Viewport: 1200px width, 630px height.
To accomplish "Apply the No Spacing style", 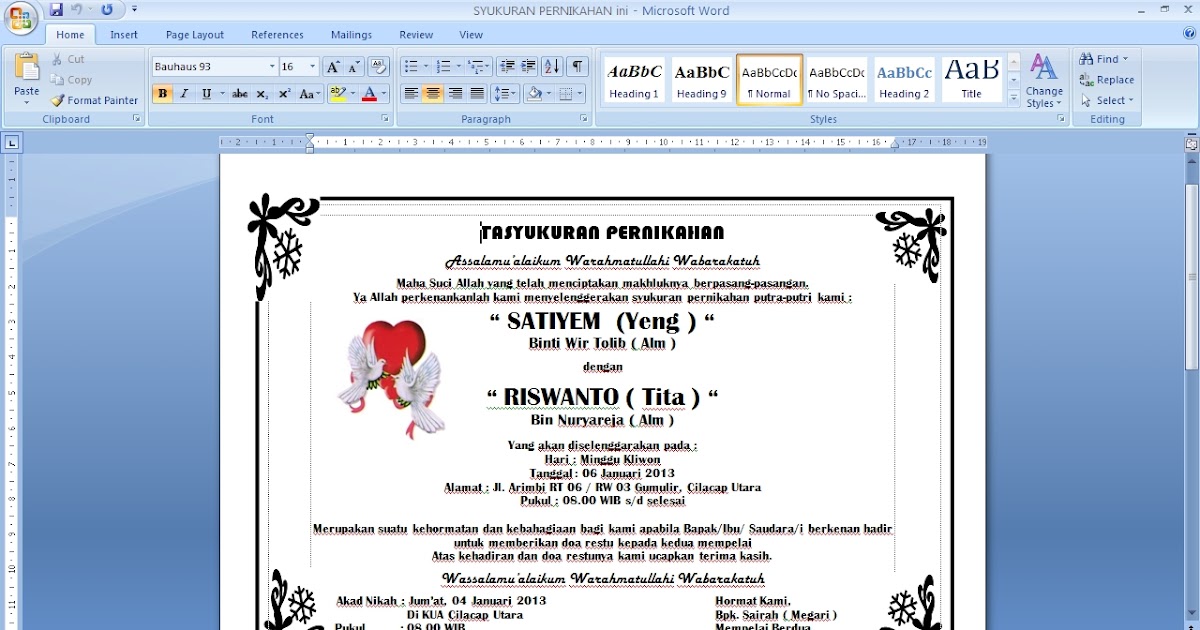I will (x=837, y=80).
